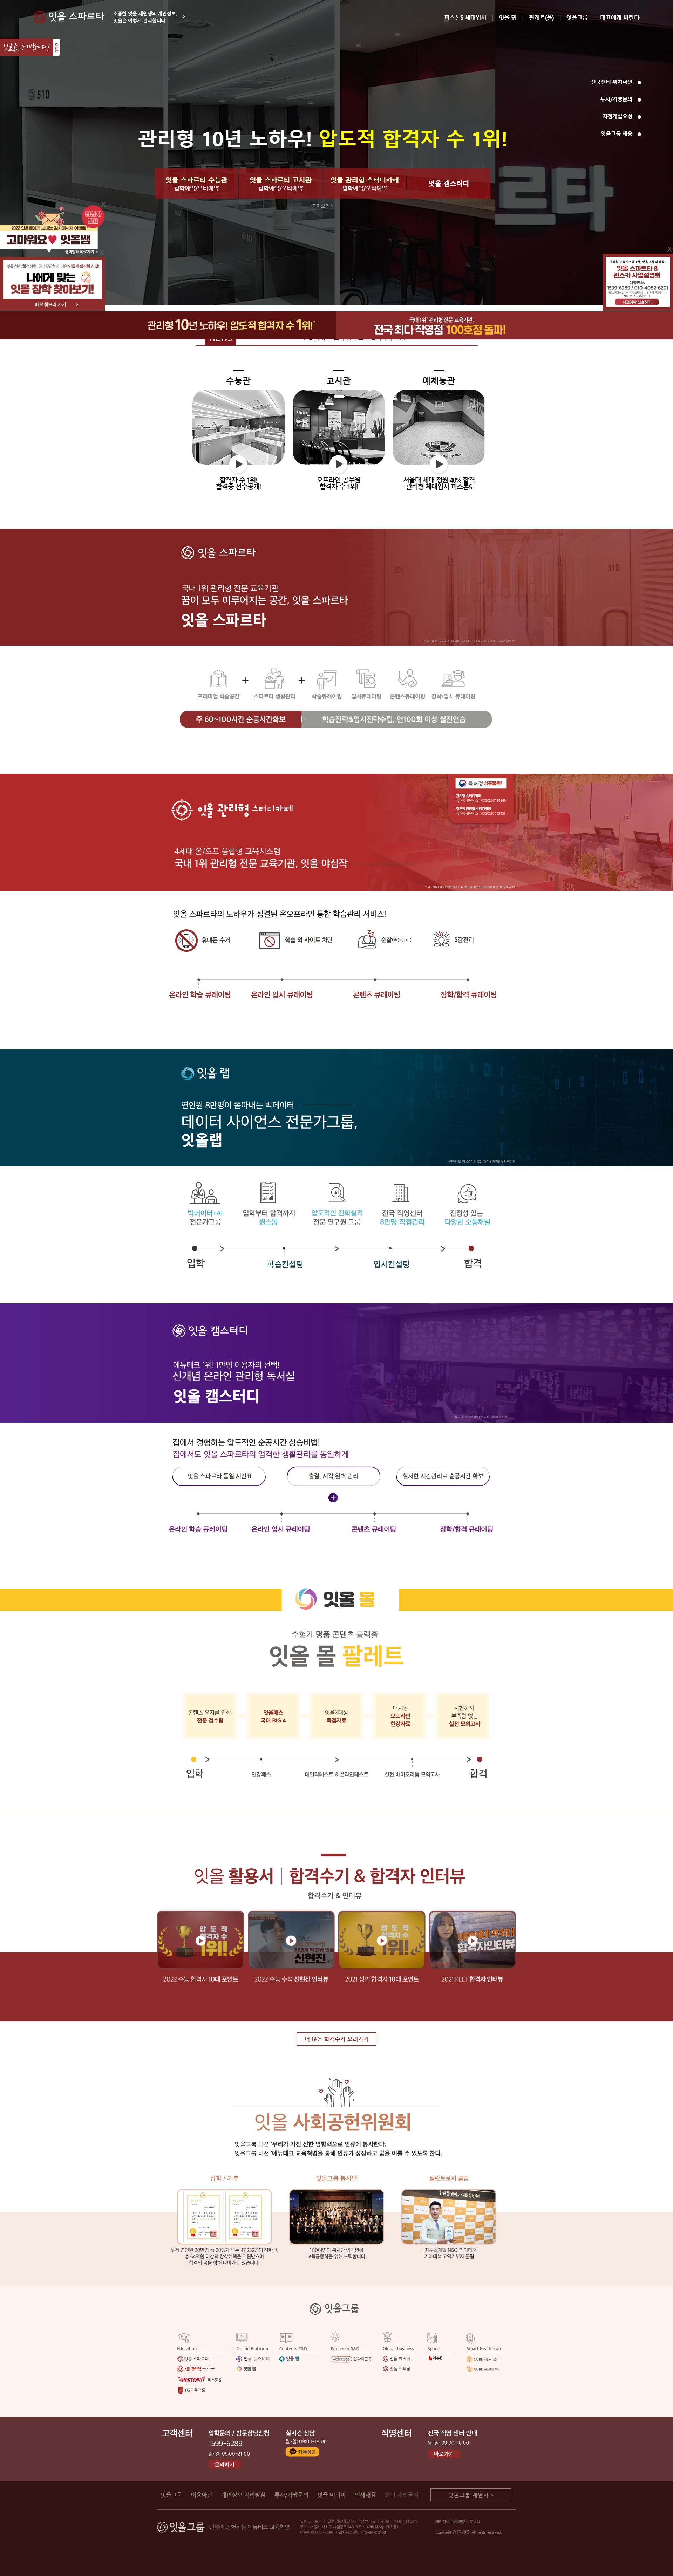Click the 입시컨설팅 timeline step
Viewport: 673px width, 2576px height.
[x=391, y=1264]
